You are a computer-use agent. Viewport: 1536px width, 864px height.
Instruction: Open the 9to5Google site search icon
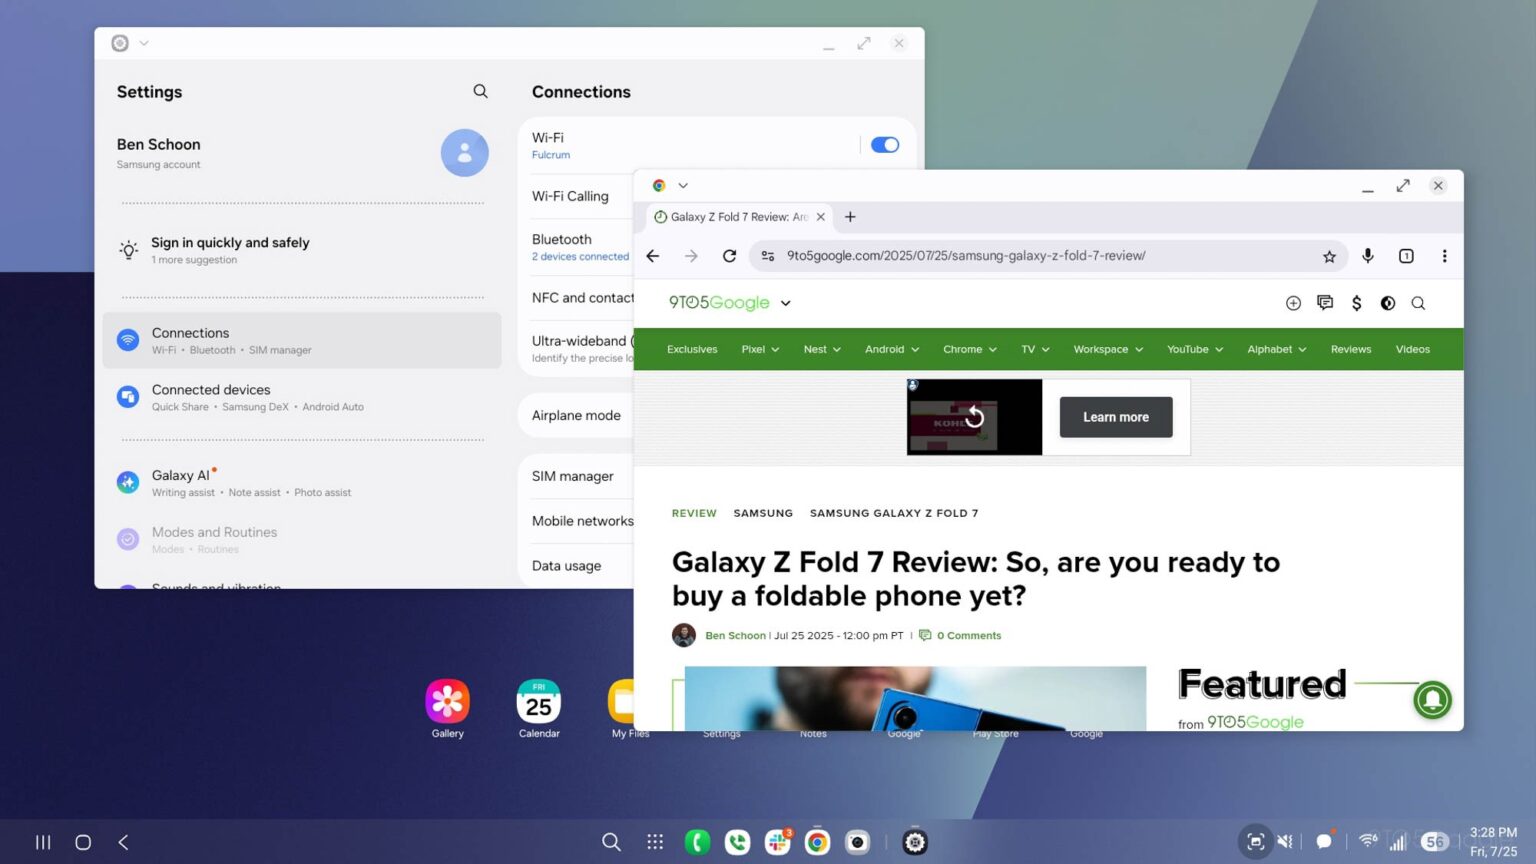(x=1418, y=303)
